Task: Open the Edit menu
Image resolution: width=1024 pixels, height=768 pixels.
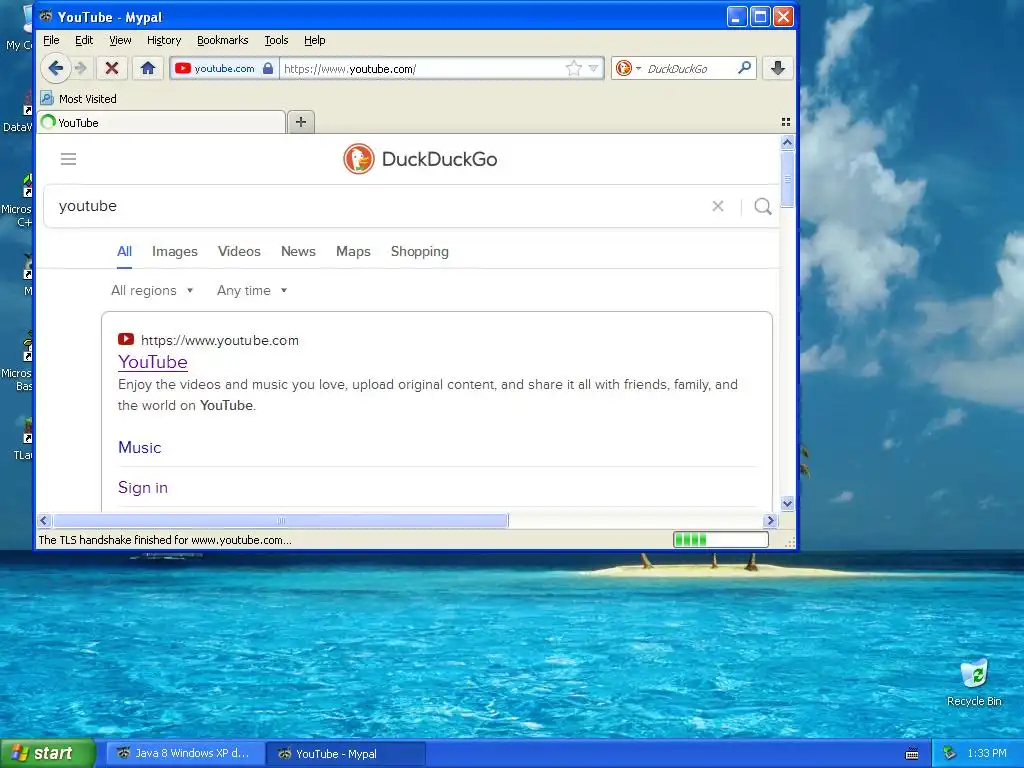Action: pyautogui.click(x=84, y=40)
